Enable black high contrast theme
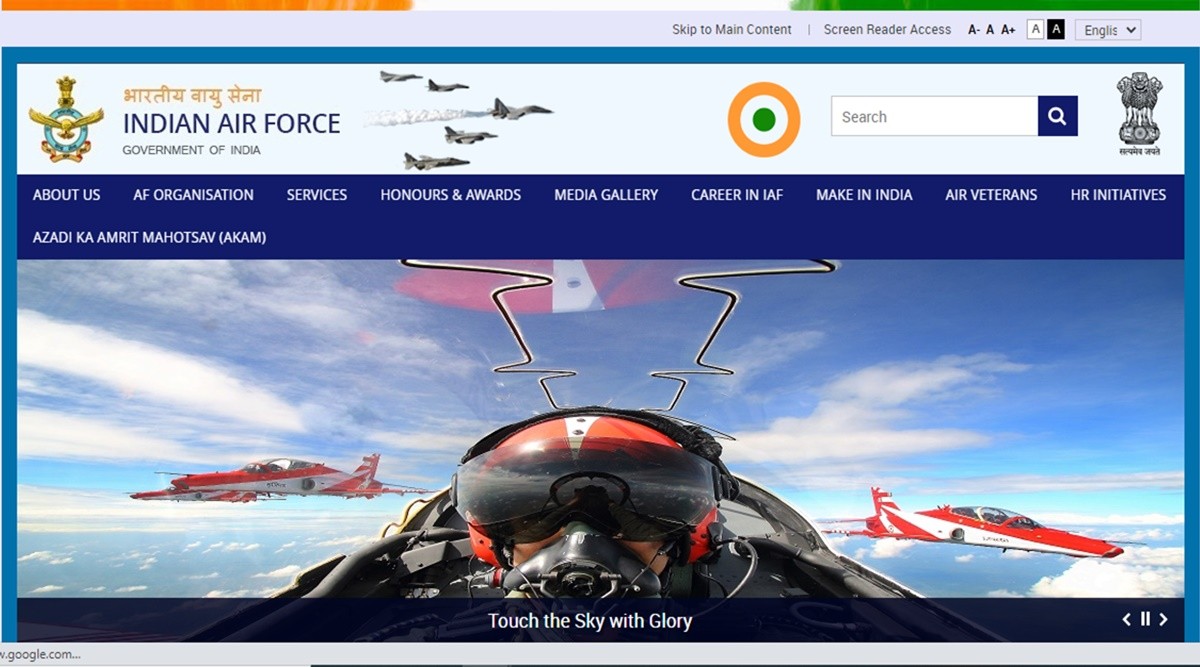This screenshot has width=1200, height=667. point(1055,29)
